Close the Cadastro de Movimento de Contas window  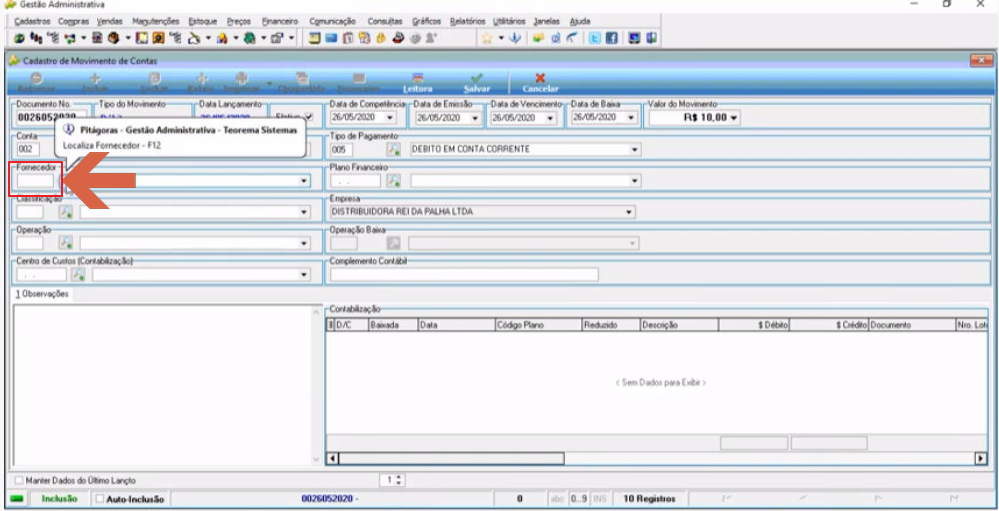click(x=982, y=61)
